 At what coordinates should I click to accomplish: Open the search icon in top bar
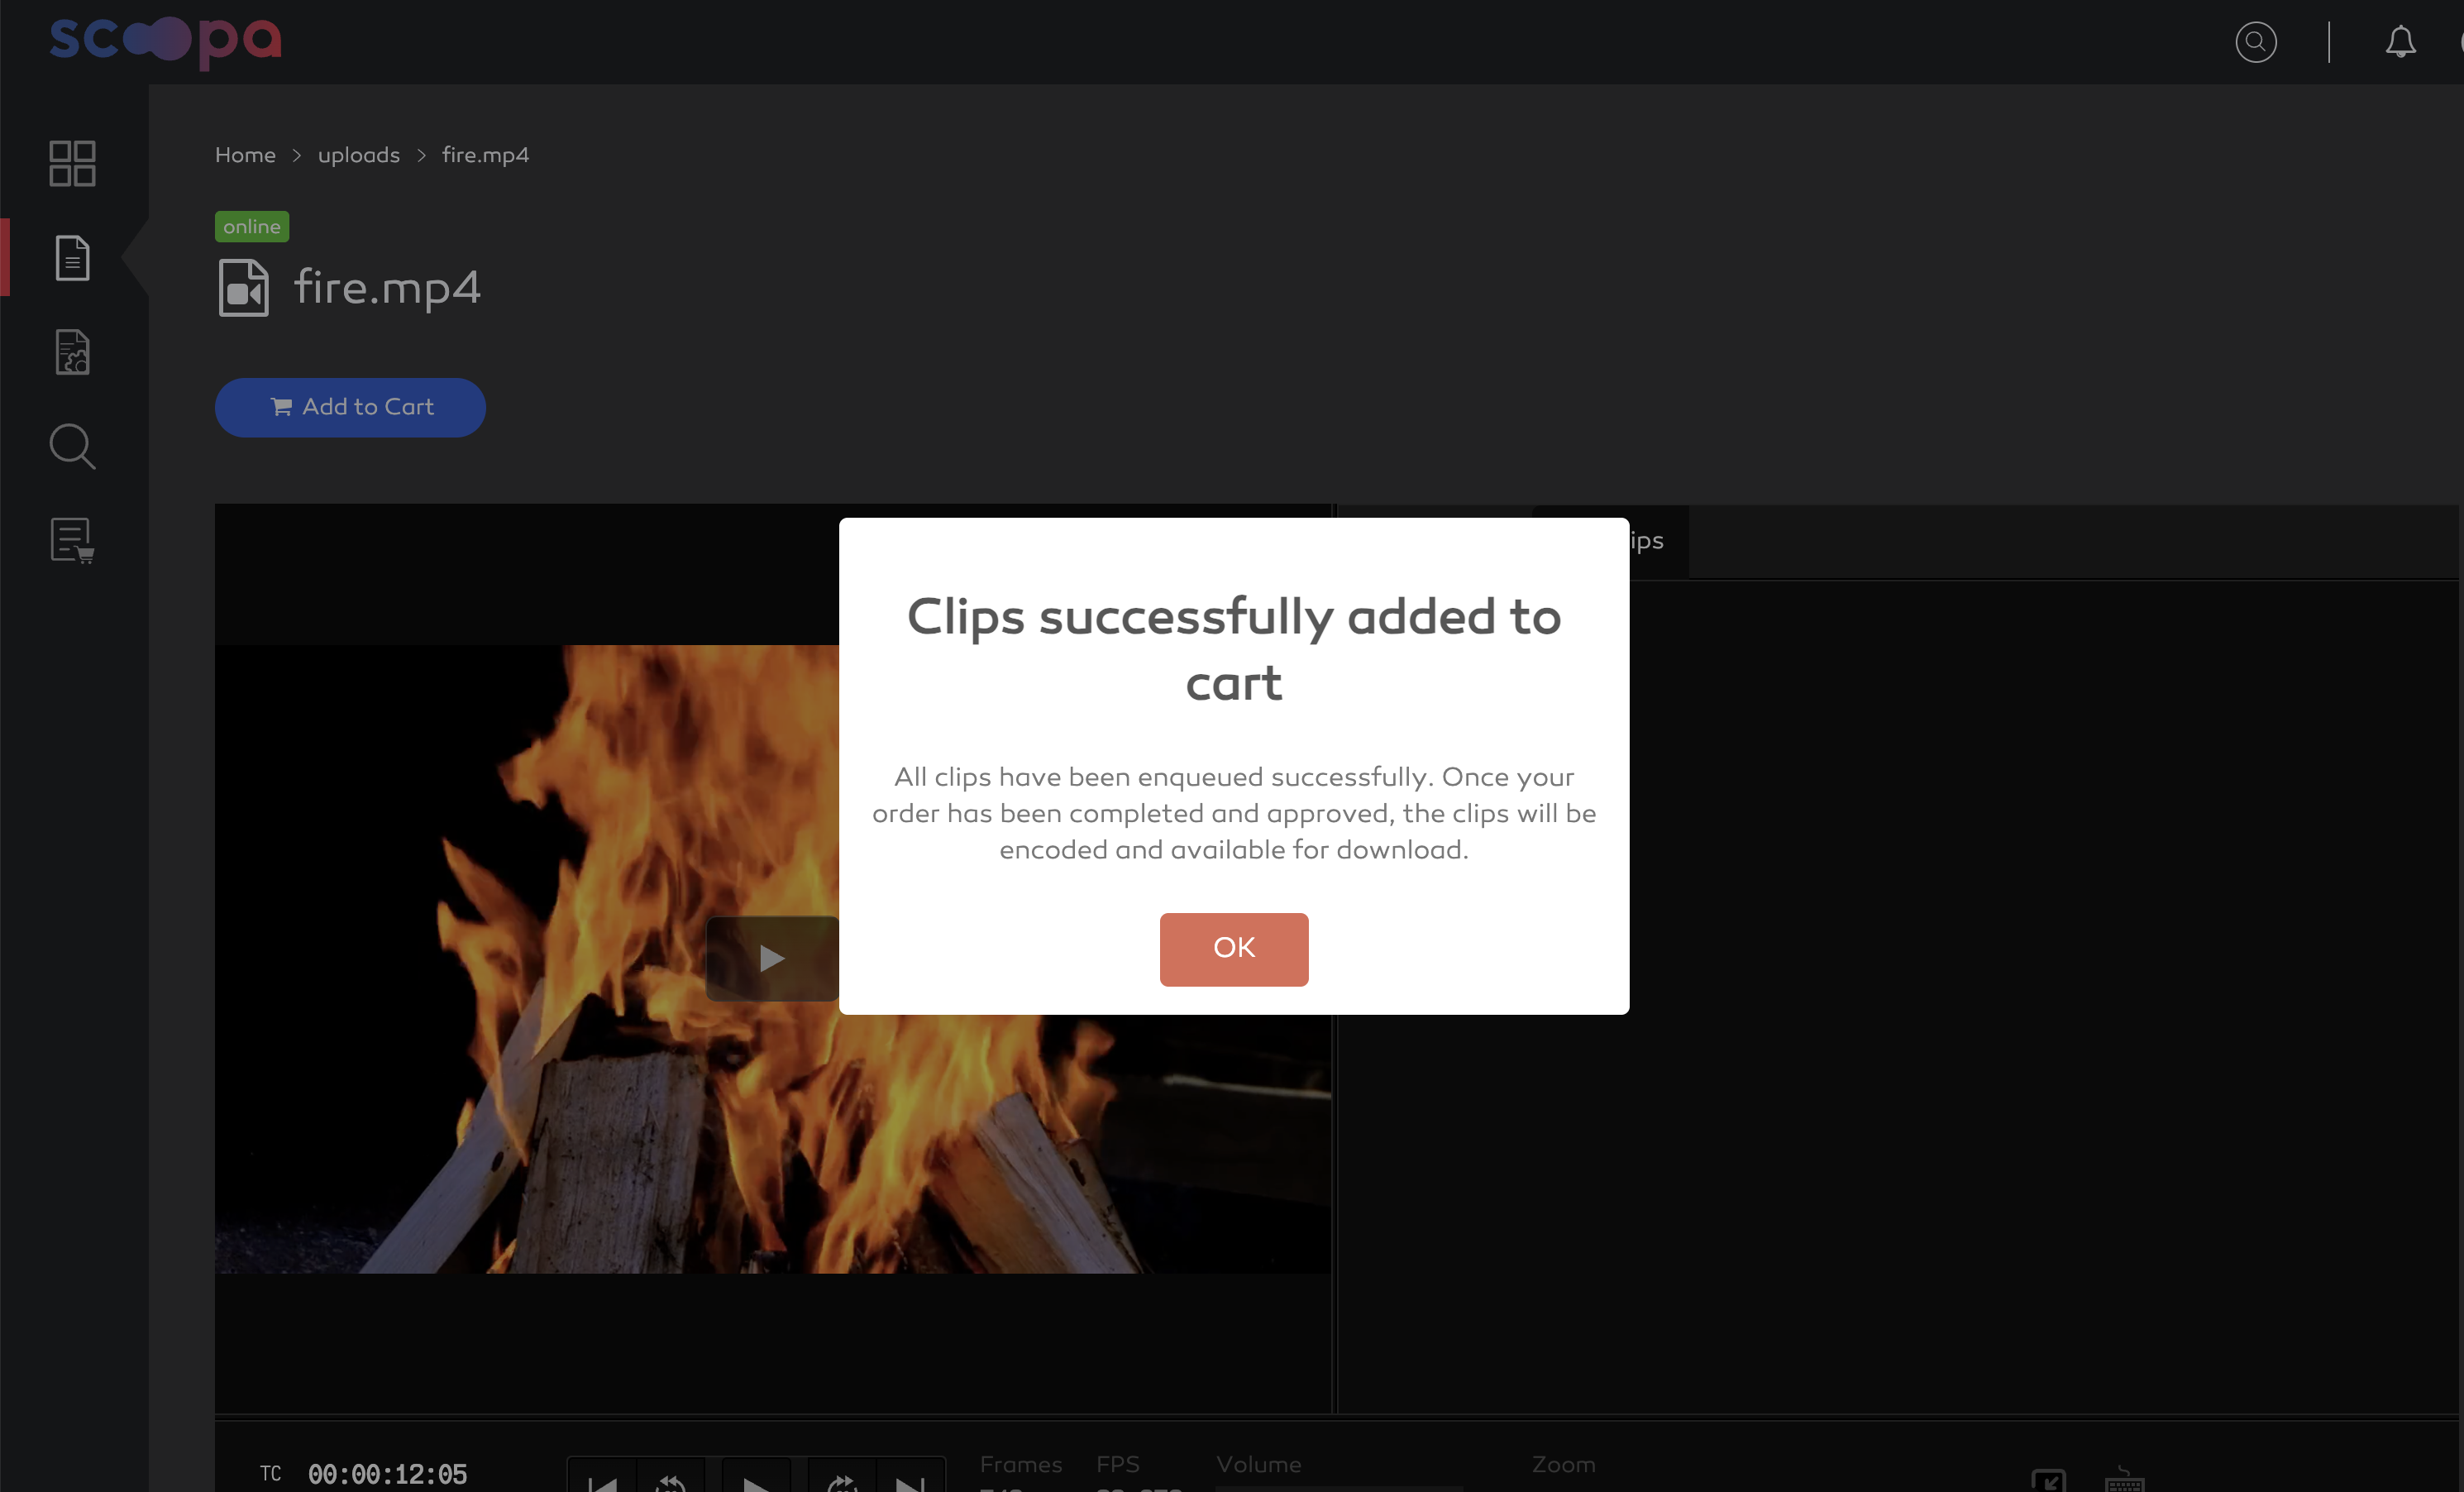tap(2255, 42)
